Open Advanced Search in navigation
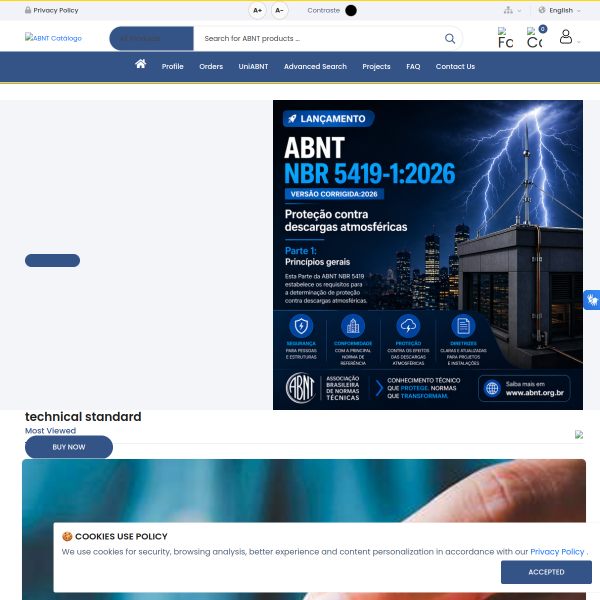Screen dimensions: 600x600 coord(315,67)
